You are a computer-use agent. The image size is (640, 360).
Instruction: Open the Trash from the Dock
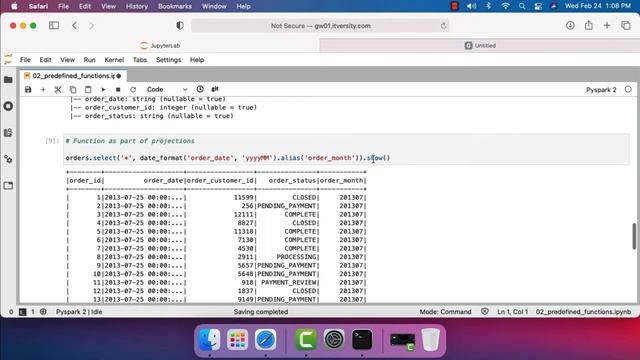click(x=431, y=340)
